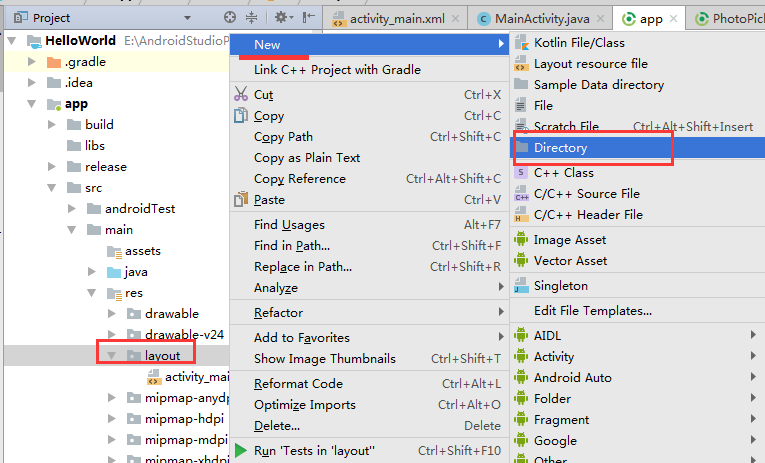Click the Singleton template icon

point(522,285)
